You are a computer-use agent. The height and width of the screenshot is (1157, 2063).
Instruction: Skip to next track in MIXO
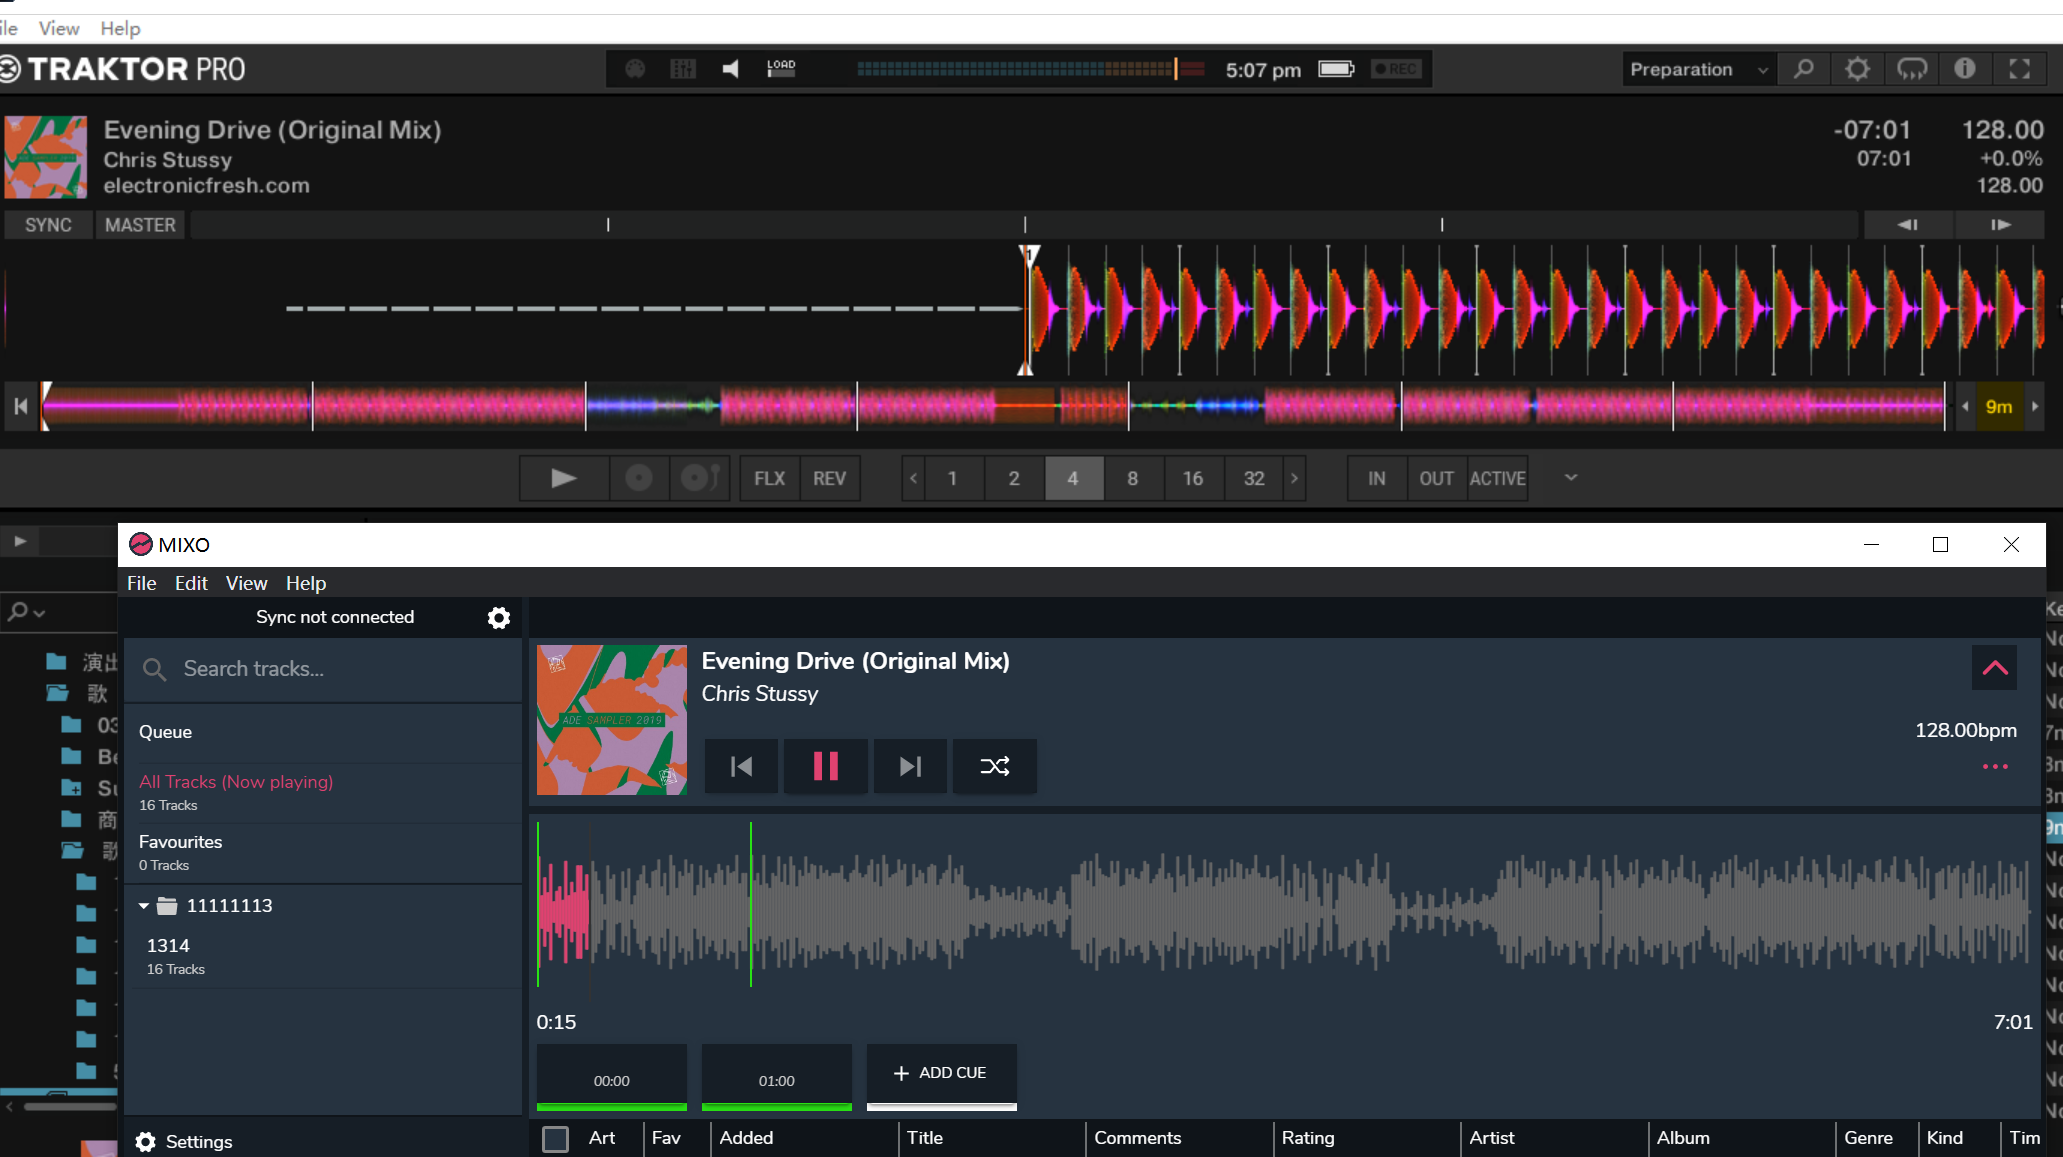coord(909,766)
